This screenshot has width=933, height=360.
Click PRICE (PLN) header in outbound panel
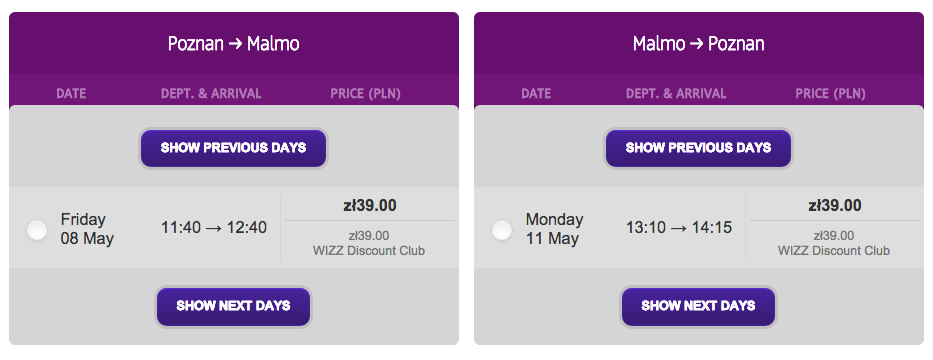(365, 94)
